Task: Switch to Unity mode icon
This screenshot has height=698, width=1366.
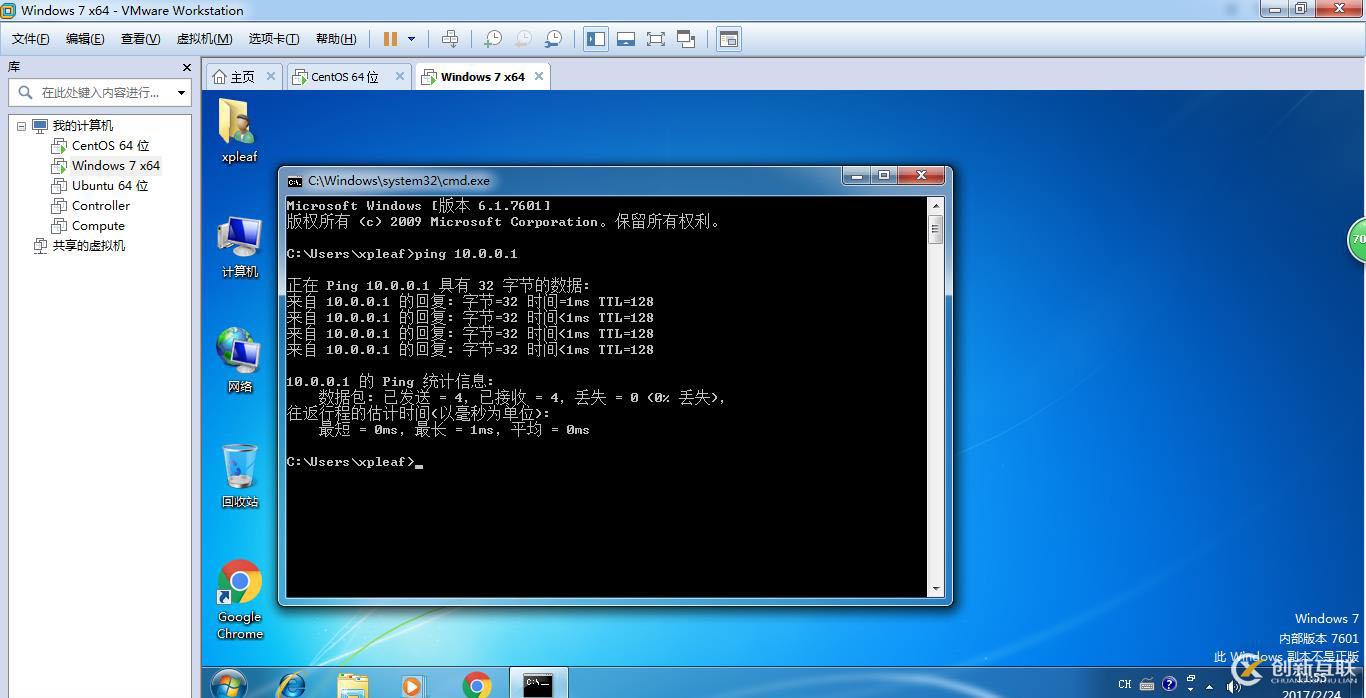Action: point(686,39)
